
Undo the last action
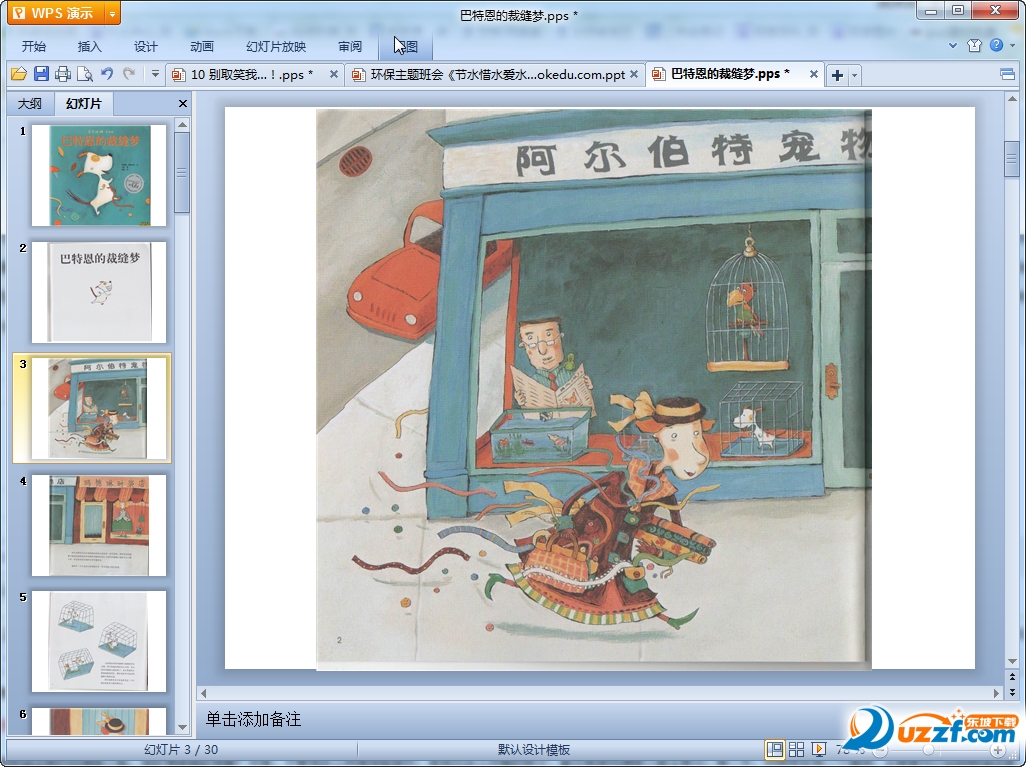coord(107,74)
